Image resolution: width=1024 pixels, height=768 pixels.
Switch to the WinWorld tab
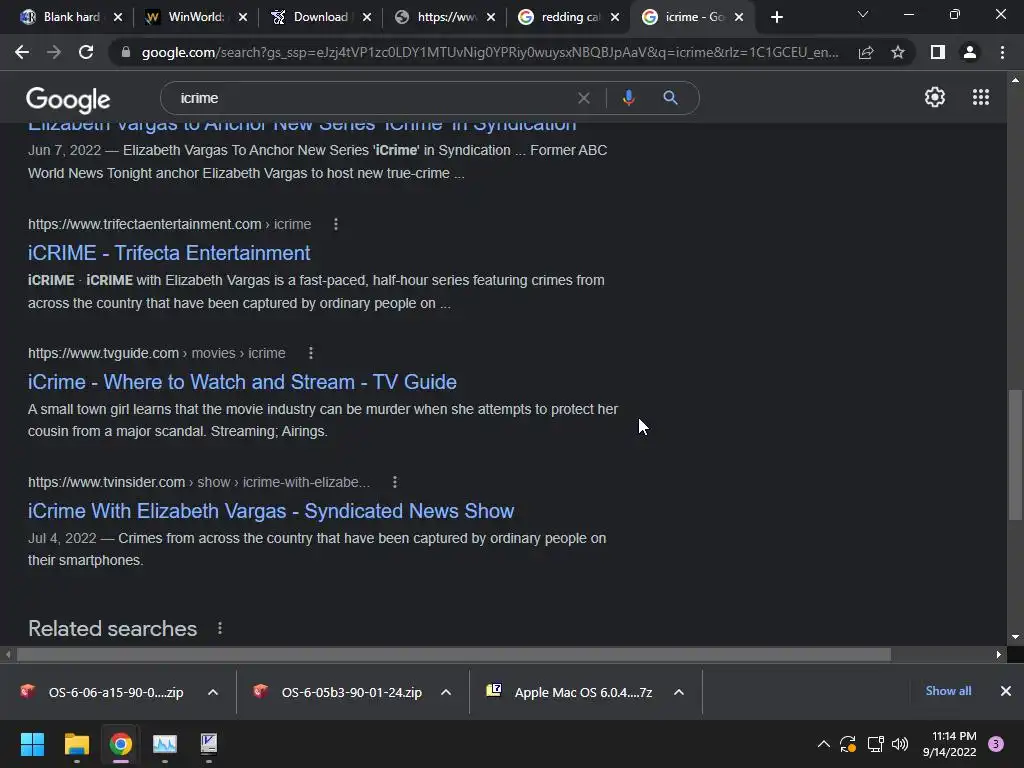tap(196, 17)
